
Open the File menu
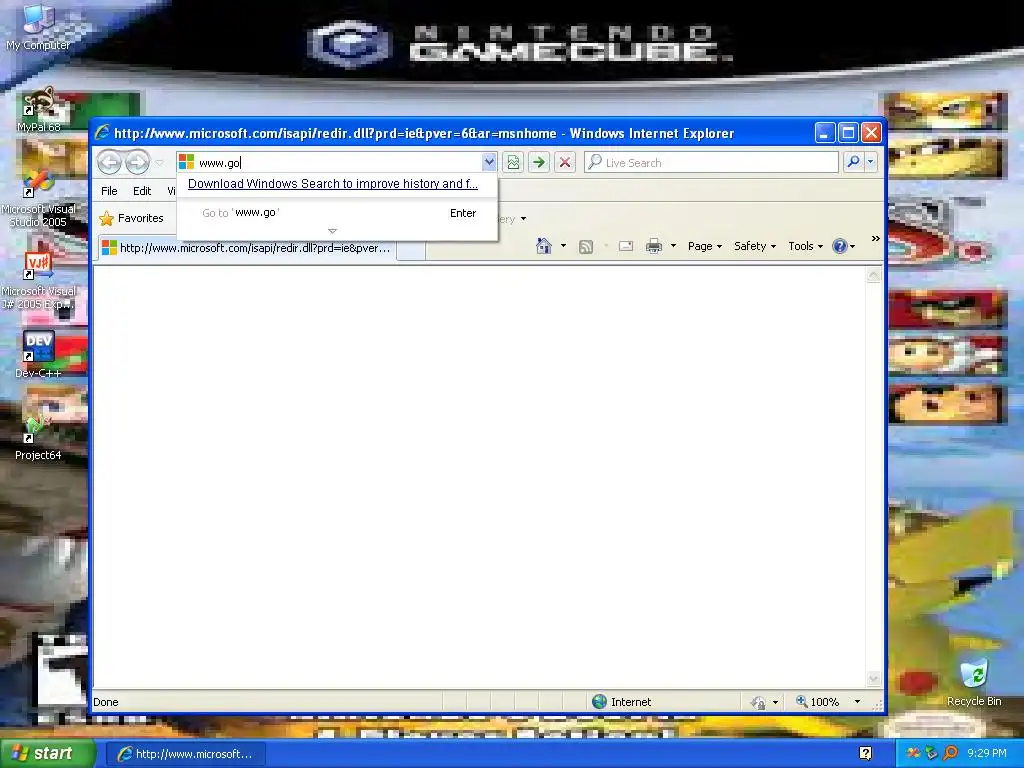(x=109, y=191)
